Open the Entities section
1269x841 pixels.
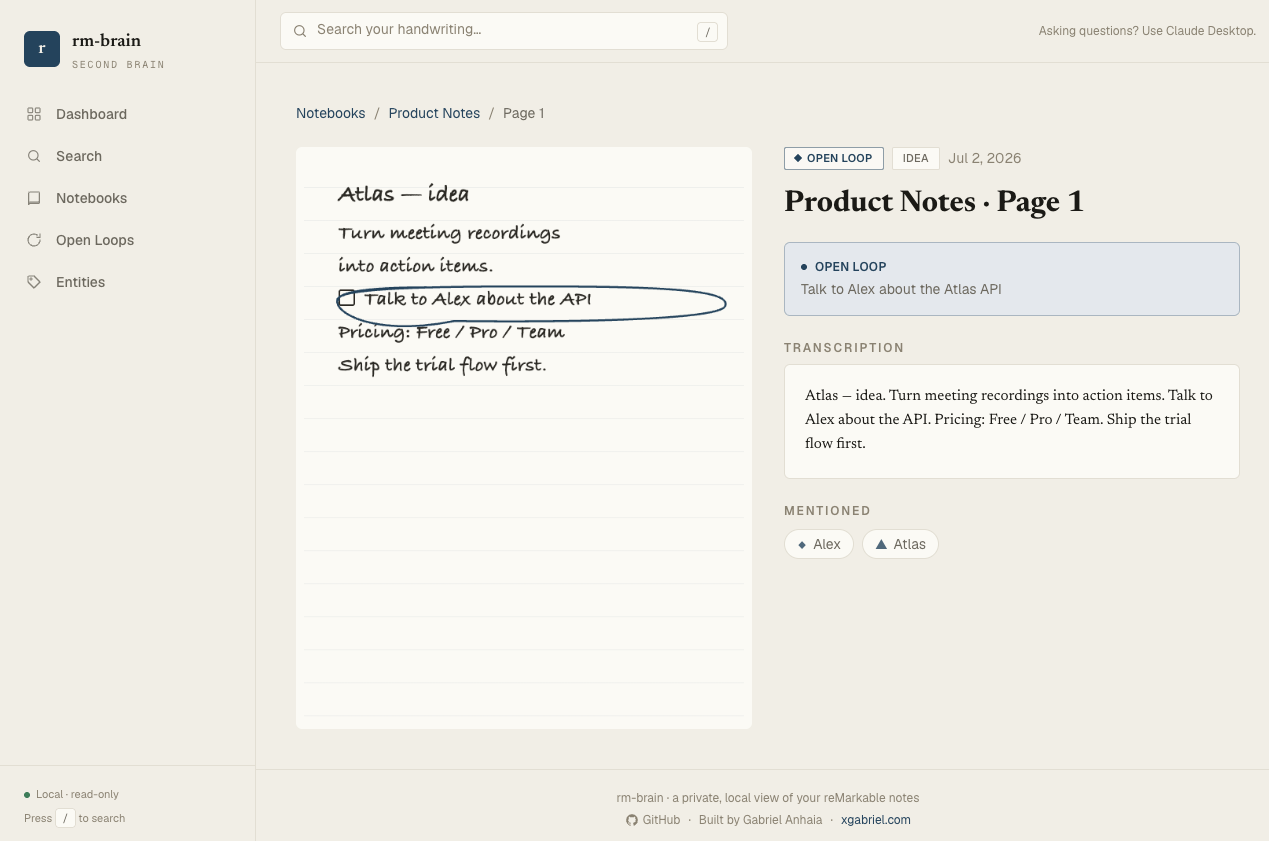click(128, 282)
